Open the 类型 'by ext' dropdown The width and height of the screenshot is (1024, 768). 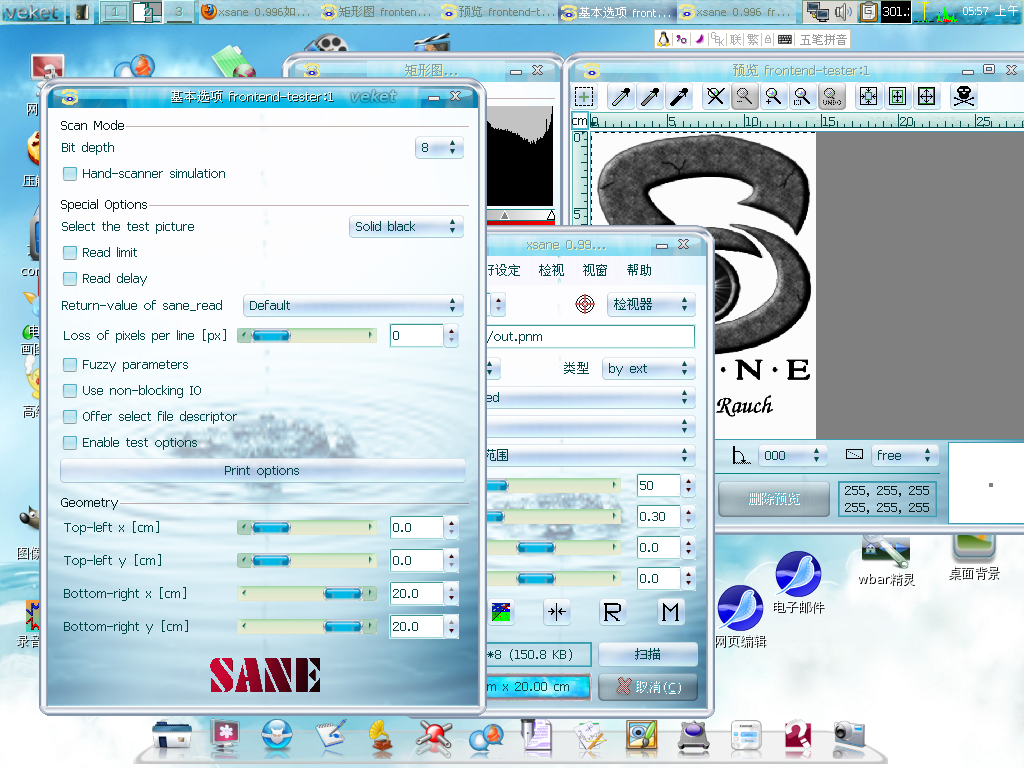pyautogui.click(x=648, y=369)
